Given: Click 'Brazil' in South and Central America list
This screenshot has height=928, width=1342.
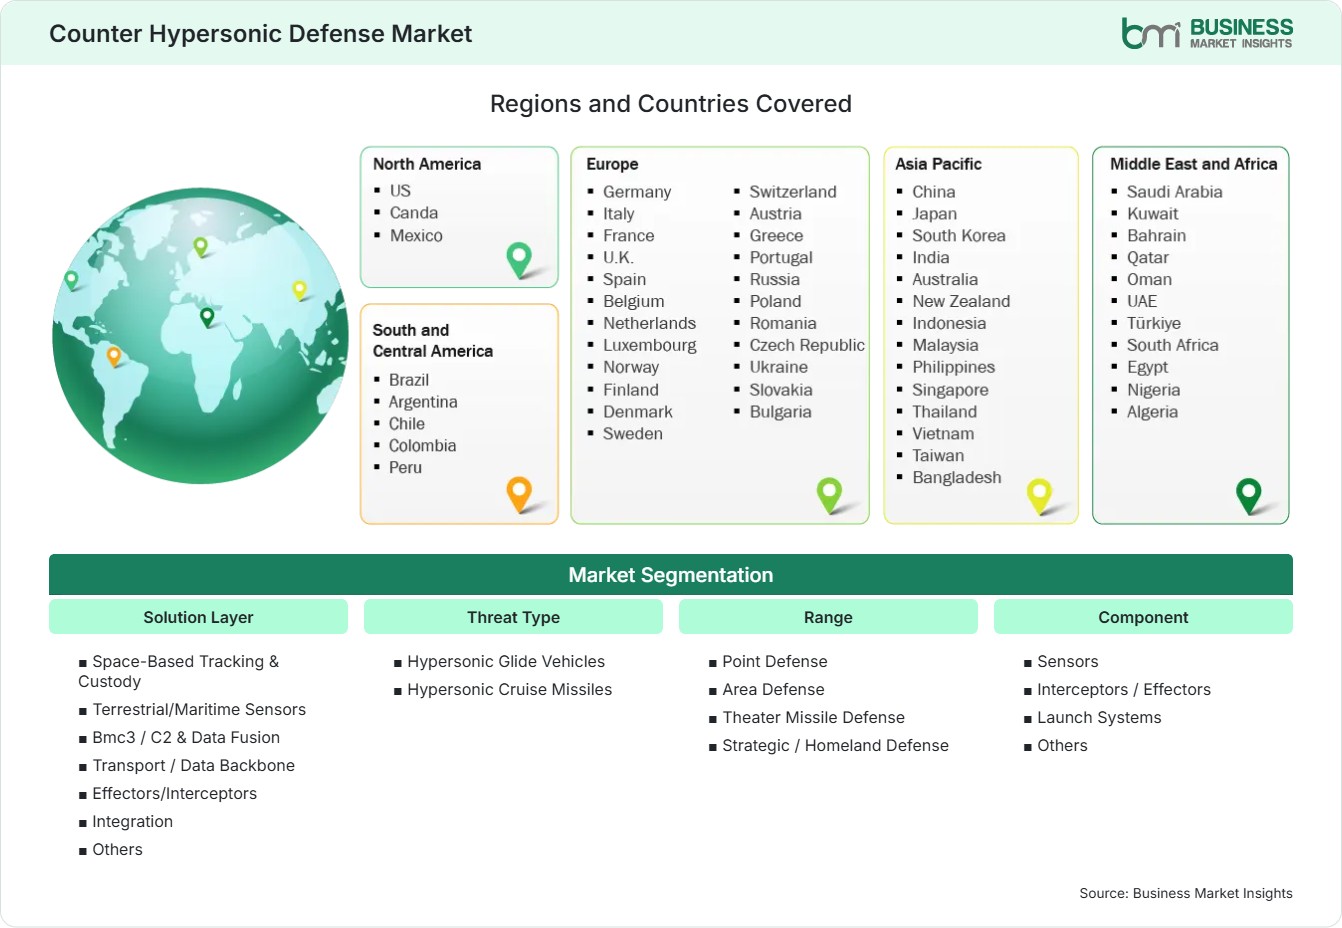Looking at the screenshot, I should tap(409, 380).
